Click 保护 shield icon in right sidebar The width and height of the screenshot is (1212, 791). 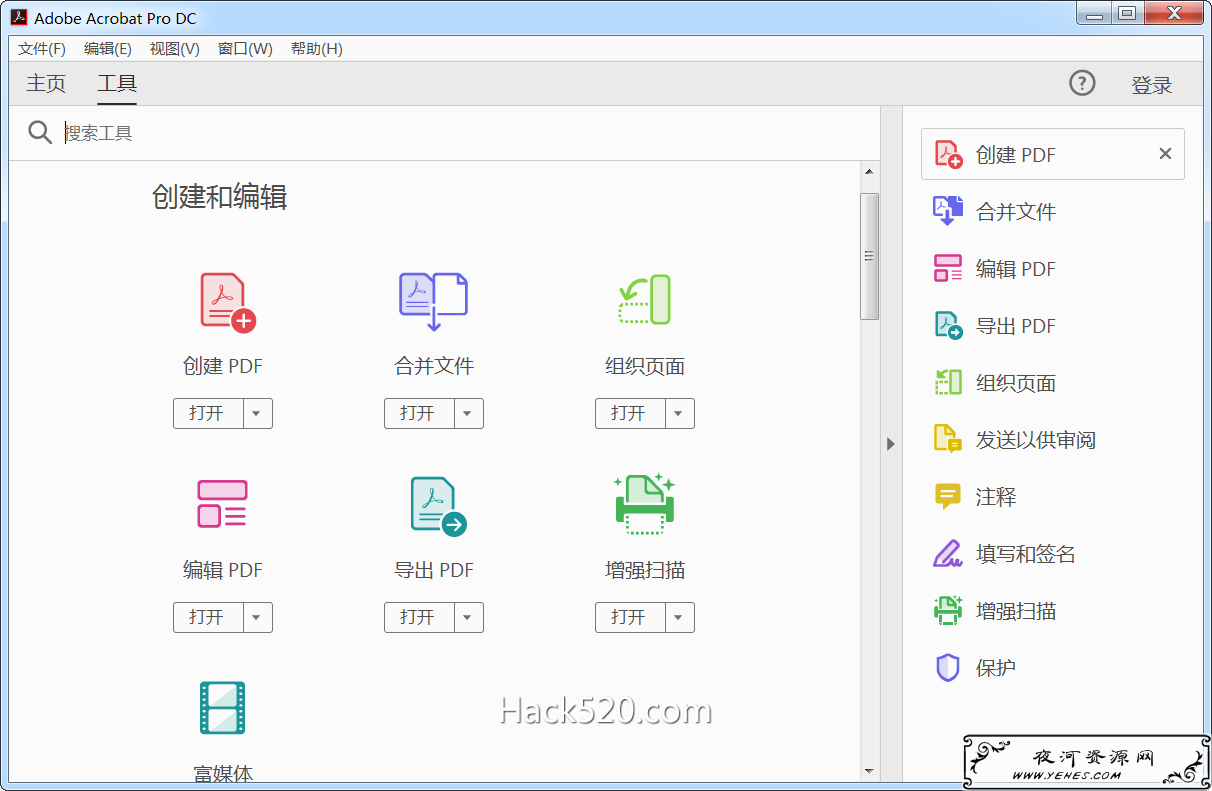[x=948, y=667]
